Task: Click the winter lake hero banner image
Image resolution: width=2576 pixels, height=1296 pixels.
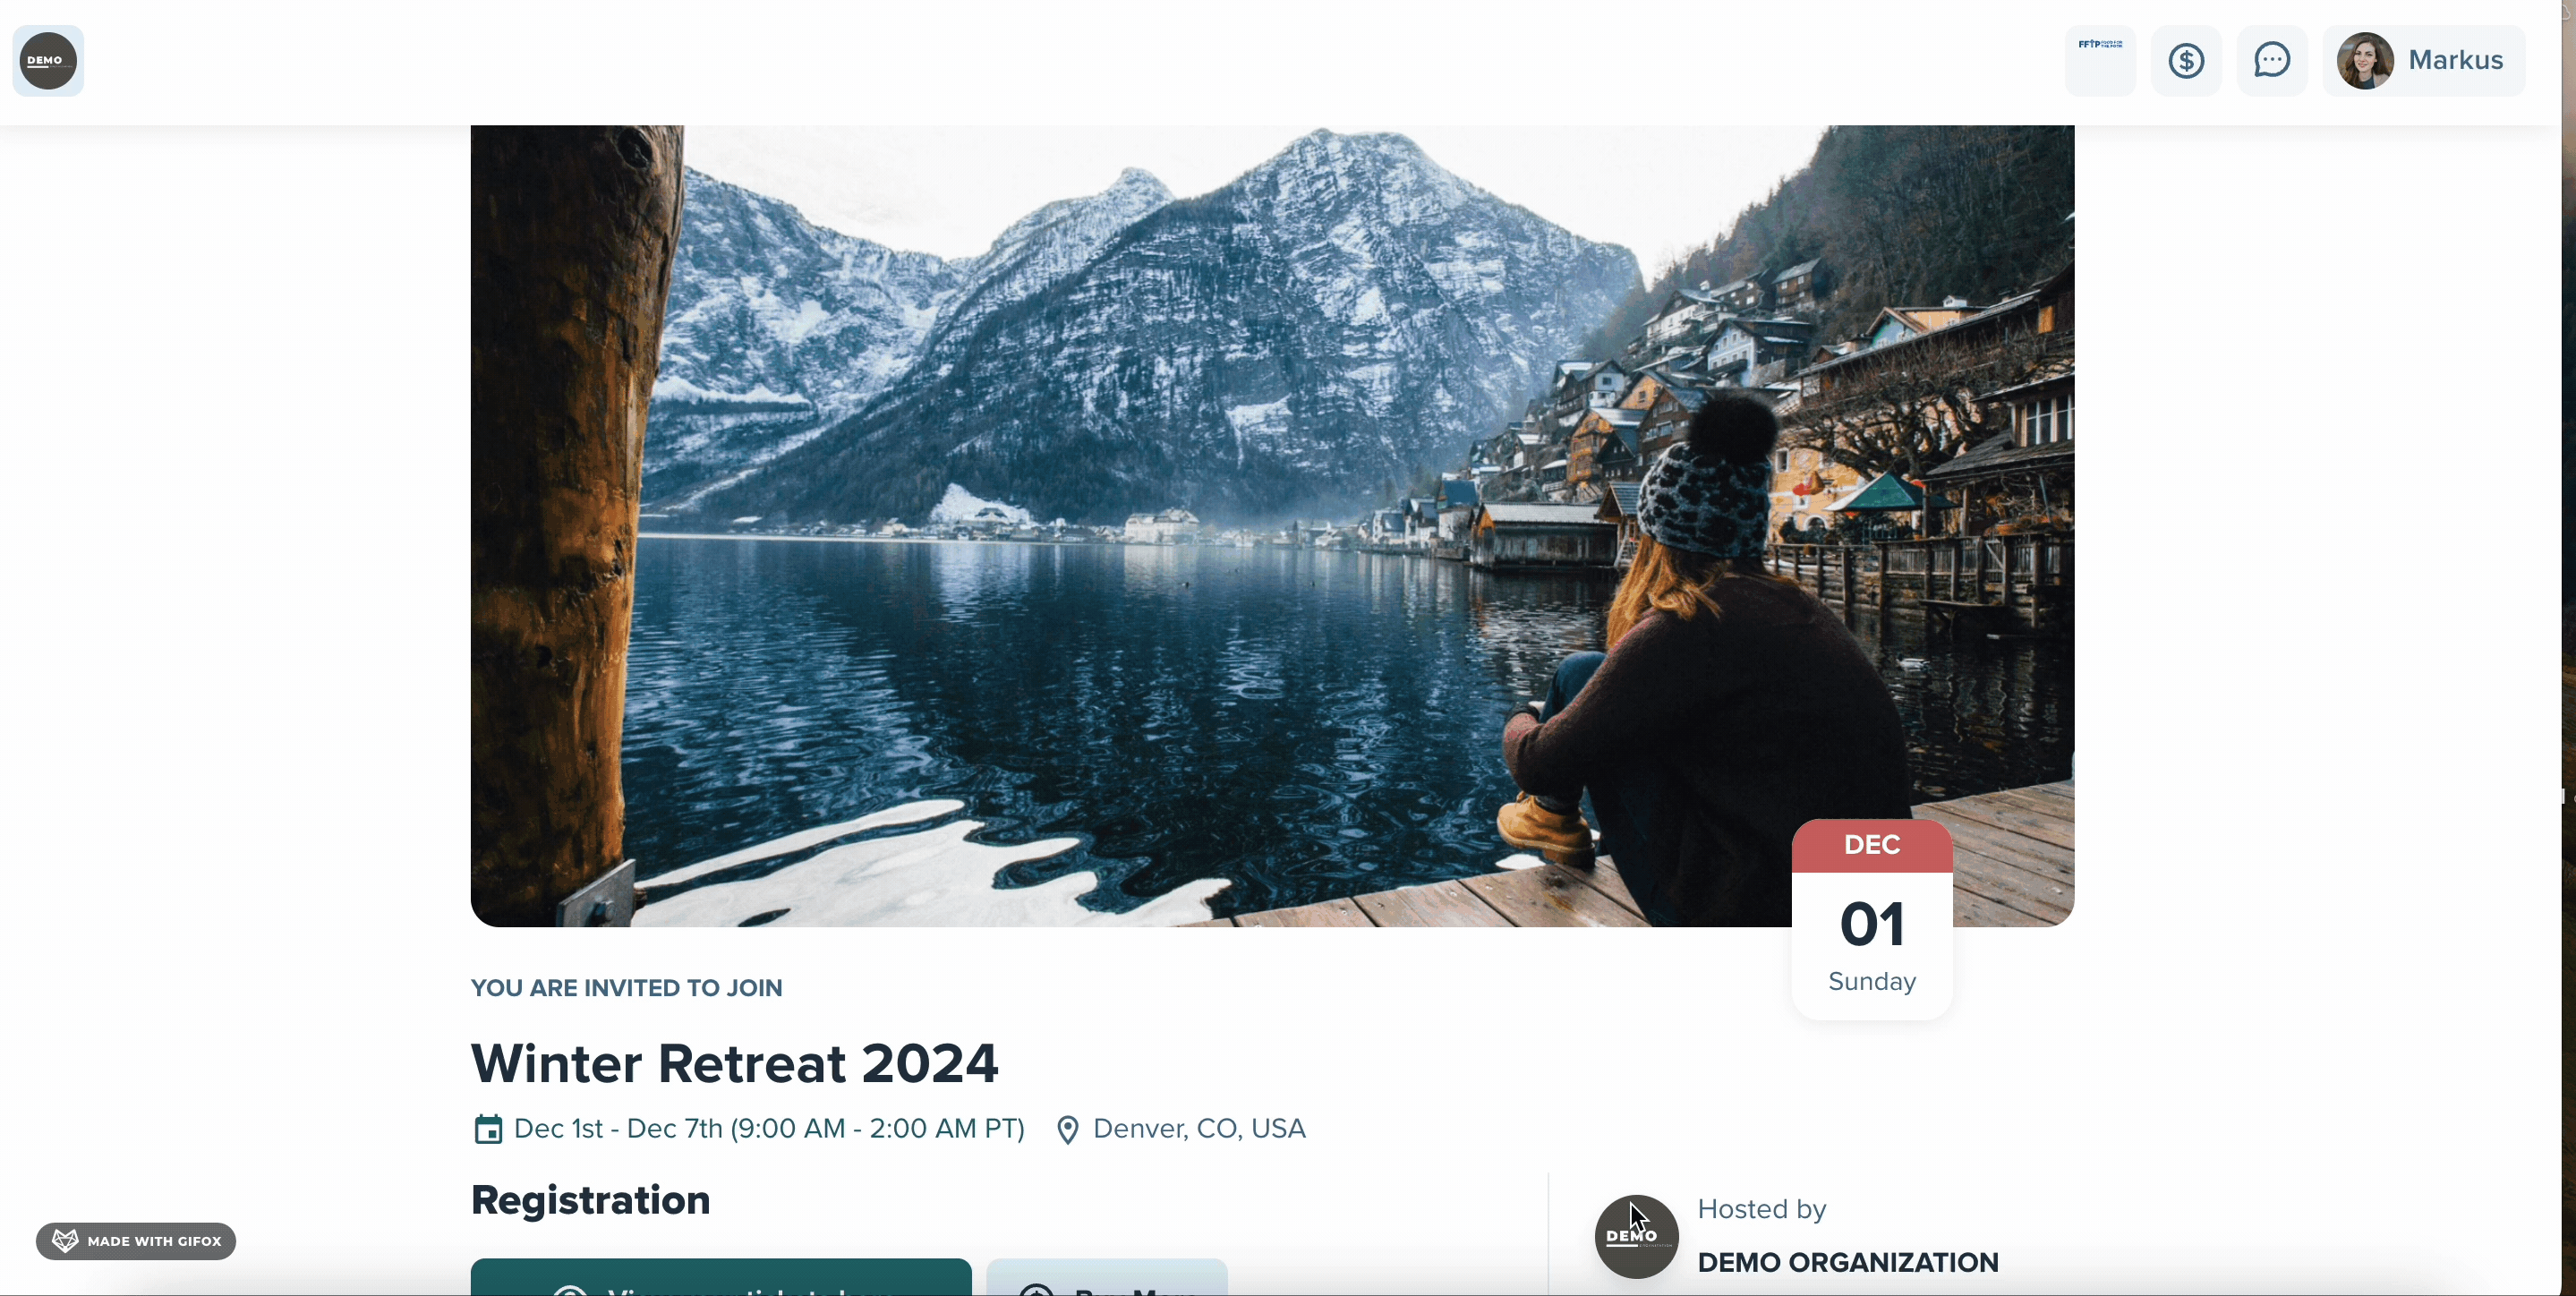Action: pos(1272,526)
